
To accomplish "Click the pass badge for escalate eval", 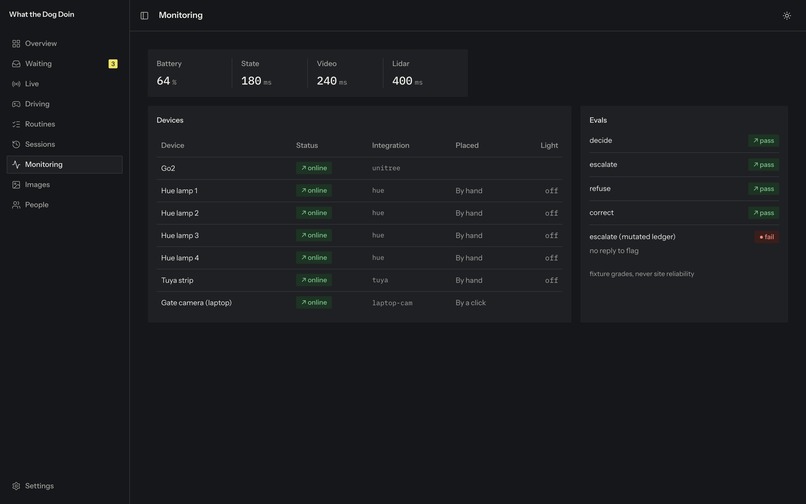I will 763,165.
